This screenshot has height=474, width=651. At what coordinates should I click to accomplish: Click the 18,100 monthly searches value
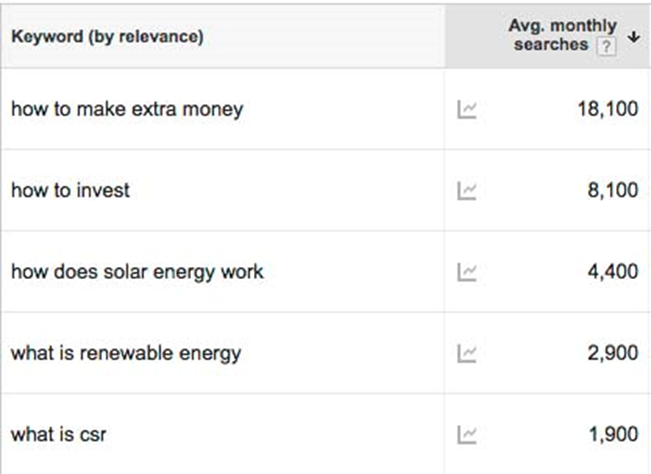608,109
